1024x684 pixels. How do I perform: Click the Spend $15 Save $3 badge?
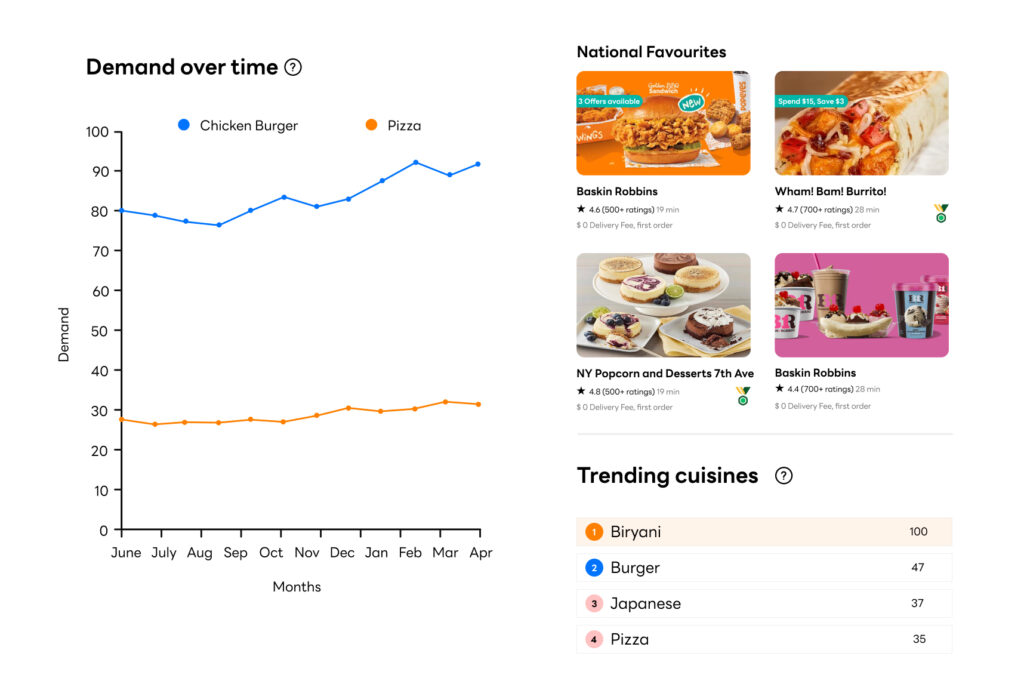(810, 101)
